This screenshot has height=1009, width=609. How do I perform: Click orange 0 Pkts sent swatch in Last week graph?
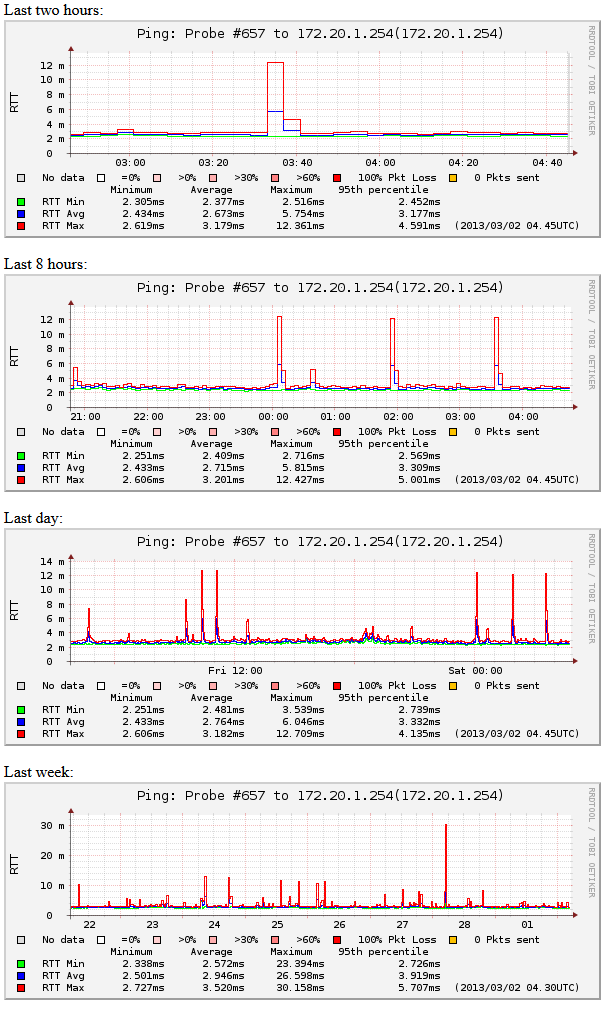[453, 939]
